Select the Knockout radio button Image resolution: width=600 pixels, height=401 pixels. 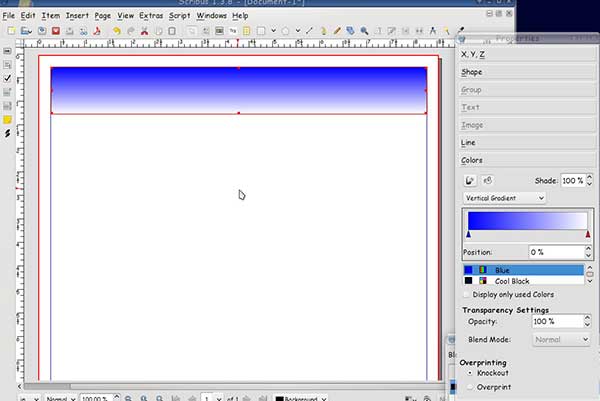tap(470, 372)
